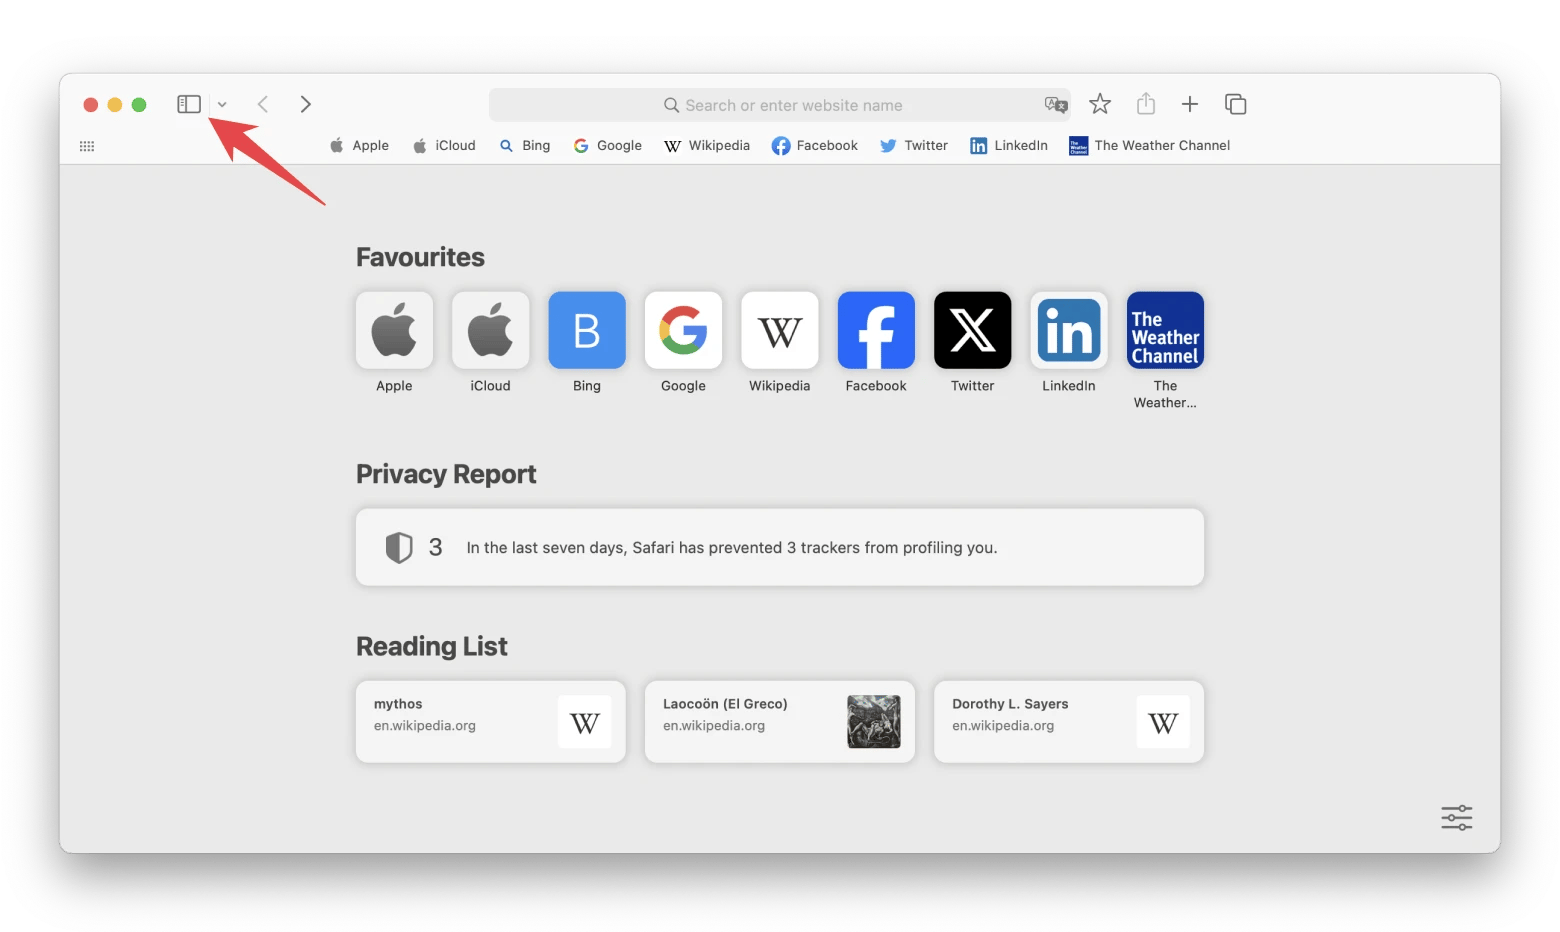Minimize window with the yellow button
The width and height of the screenshot is (1560, 932).
tap(115, 105)
